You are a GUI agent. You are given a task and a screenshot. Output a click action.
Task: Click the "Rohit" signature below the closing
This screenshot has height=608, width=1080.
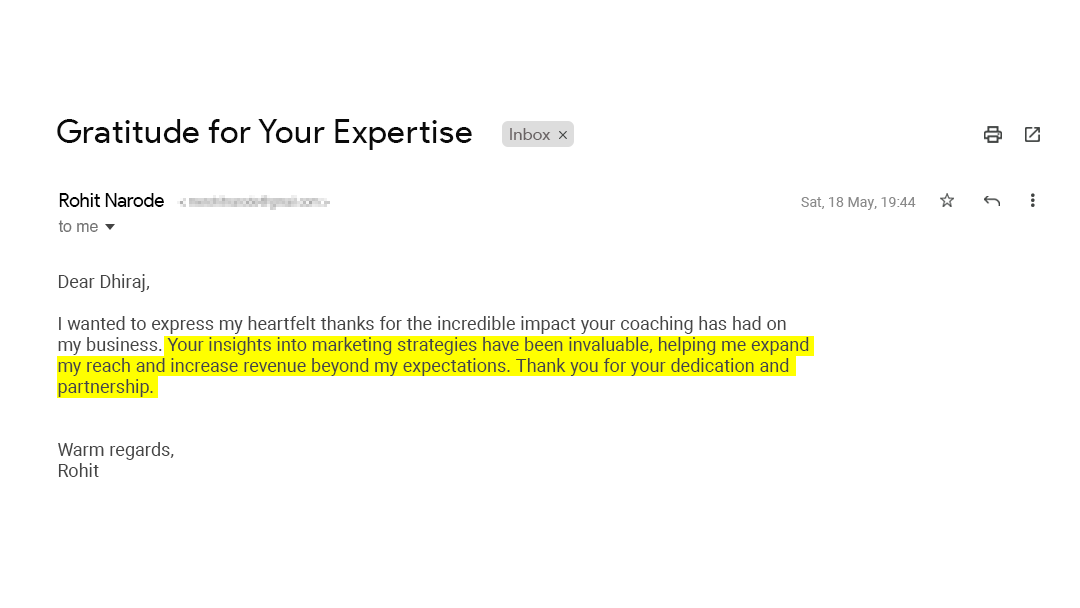(x=78, y=471)
